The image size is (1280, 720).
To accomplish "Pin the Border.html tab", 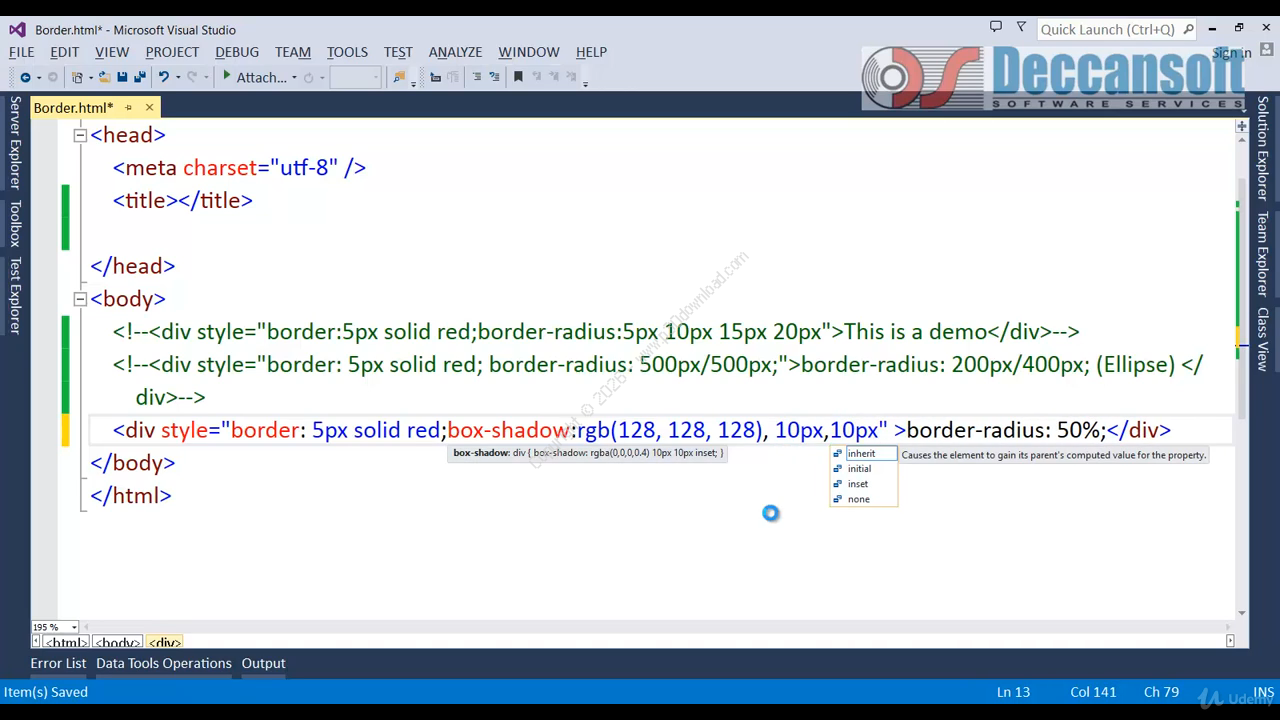I will (x=128, y=107).
